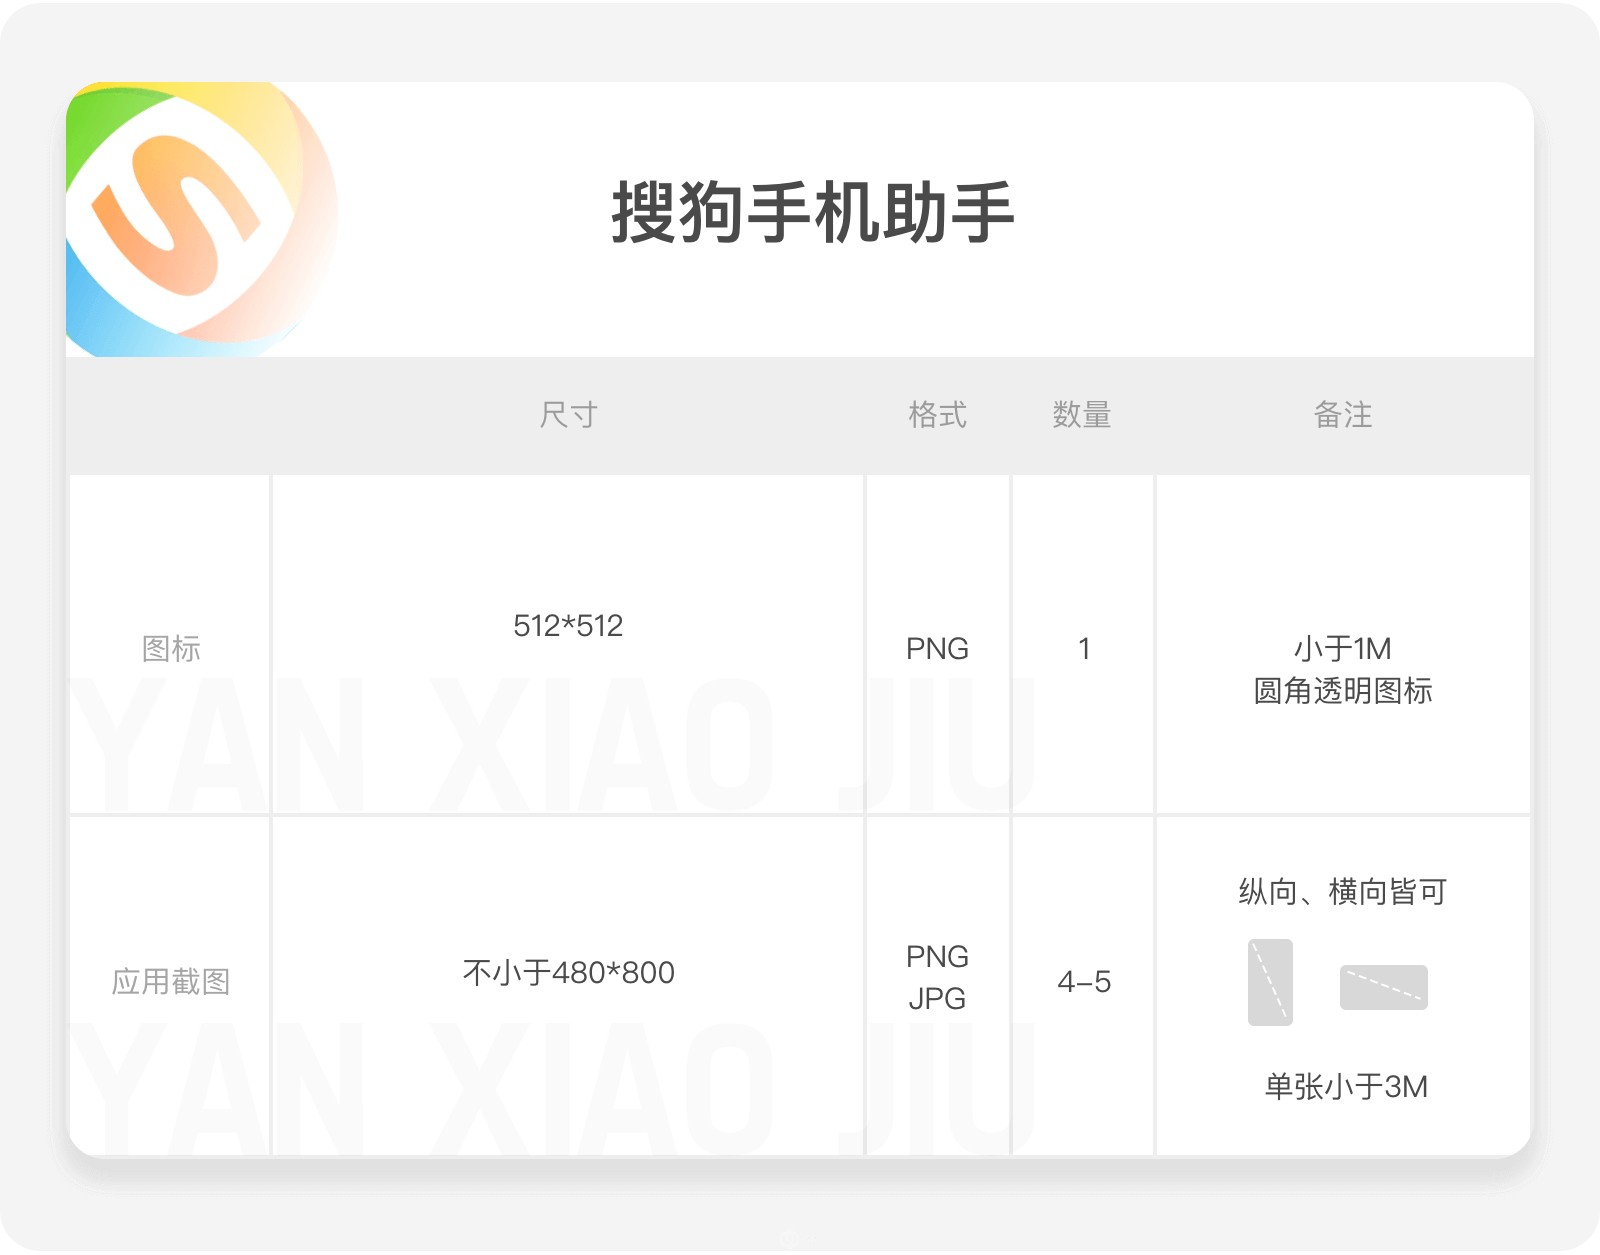
Task: Click the 不小于480*800 size cell
Action: [568, 972]
